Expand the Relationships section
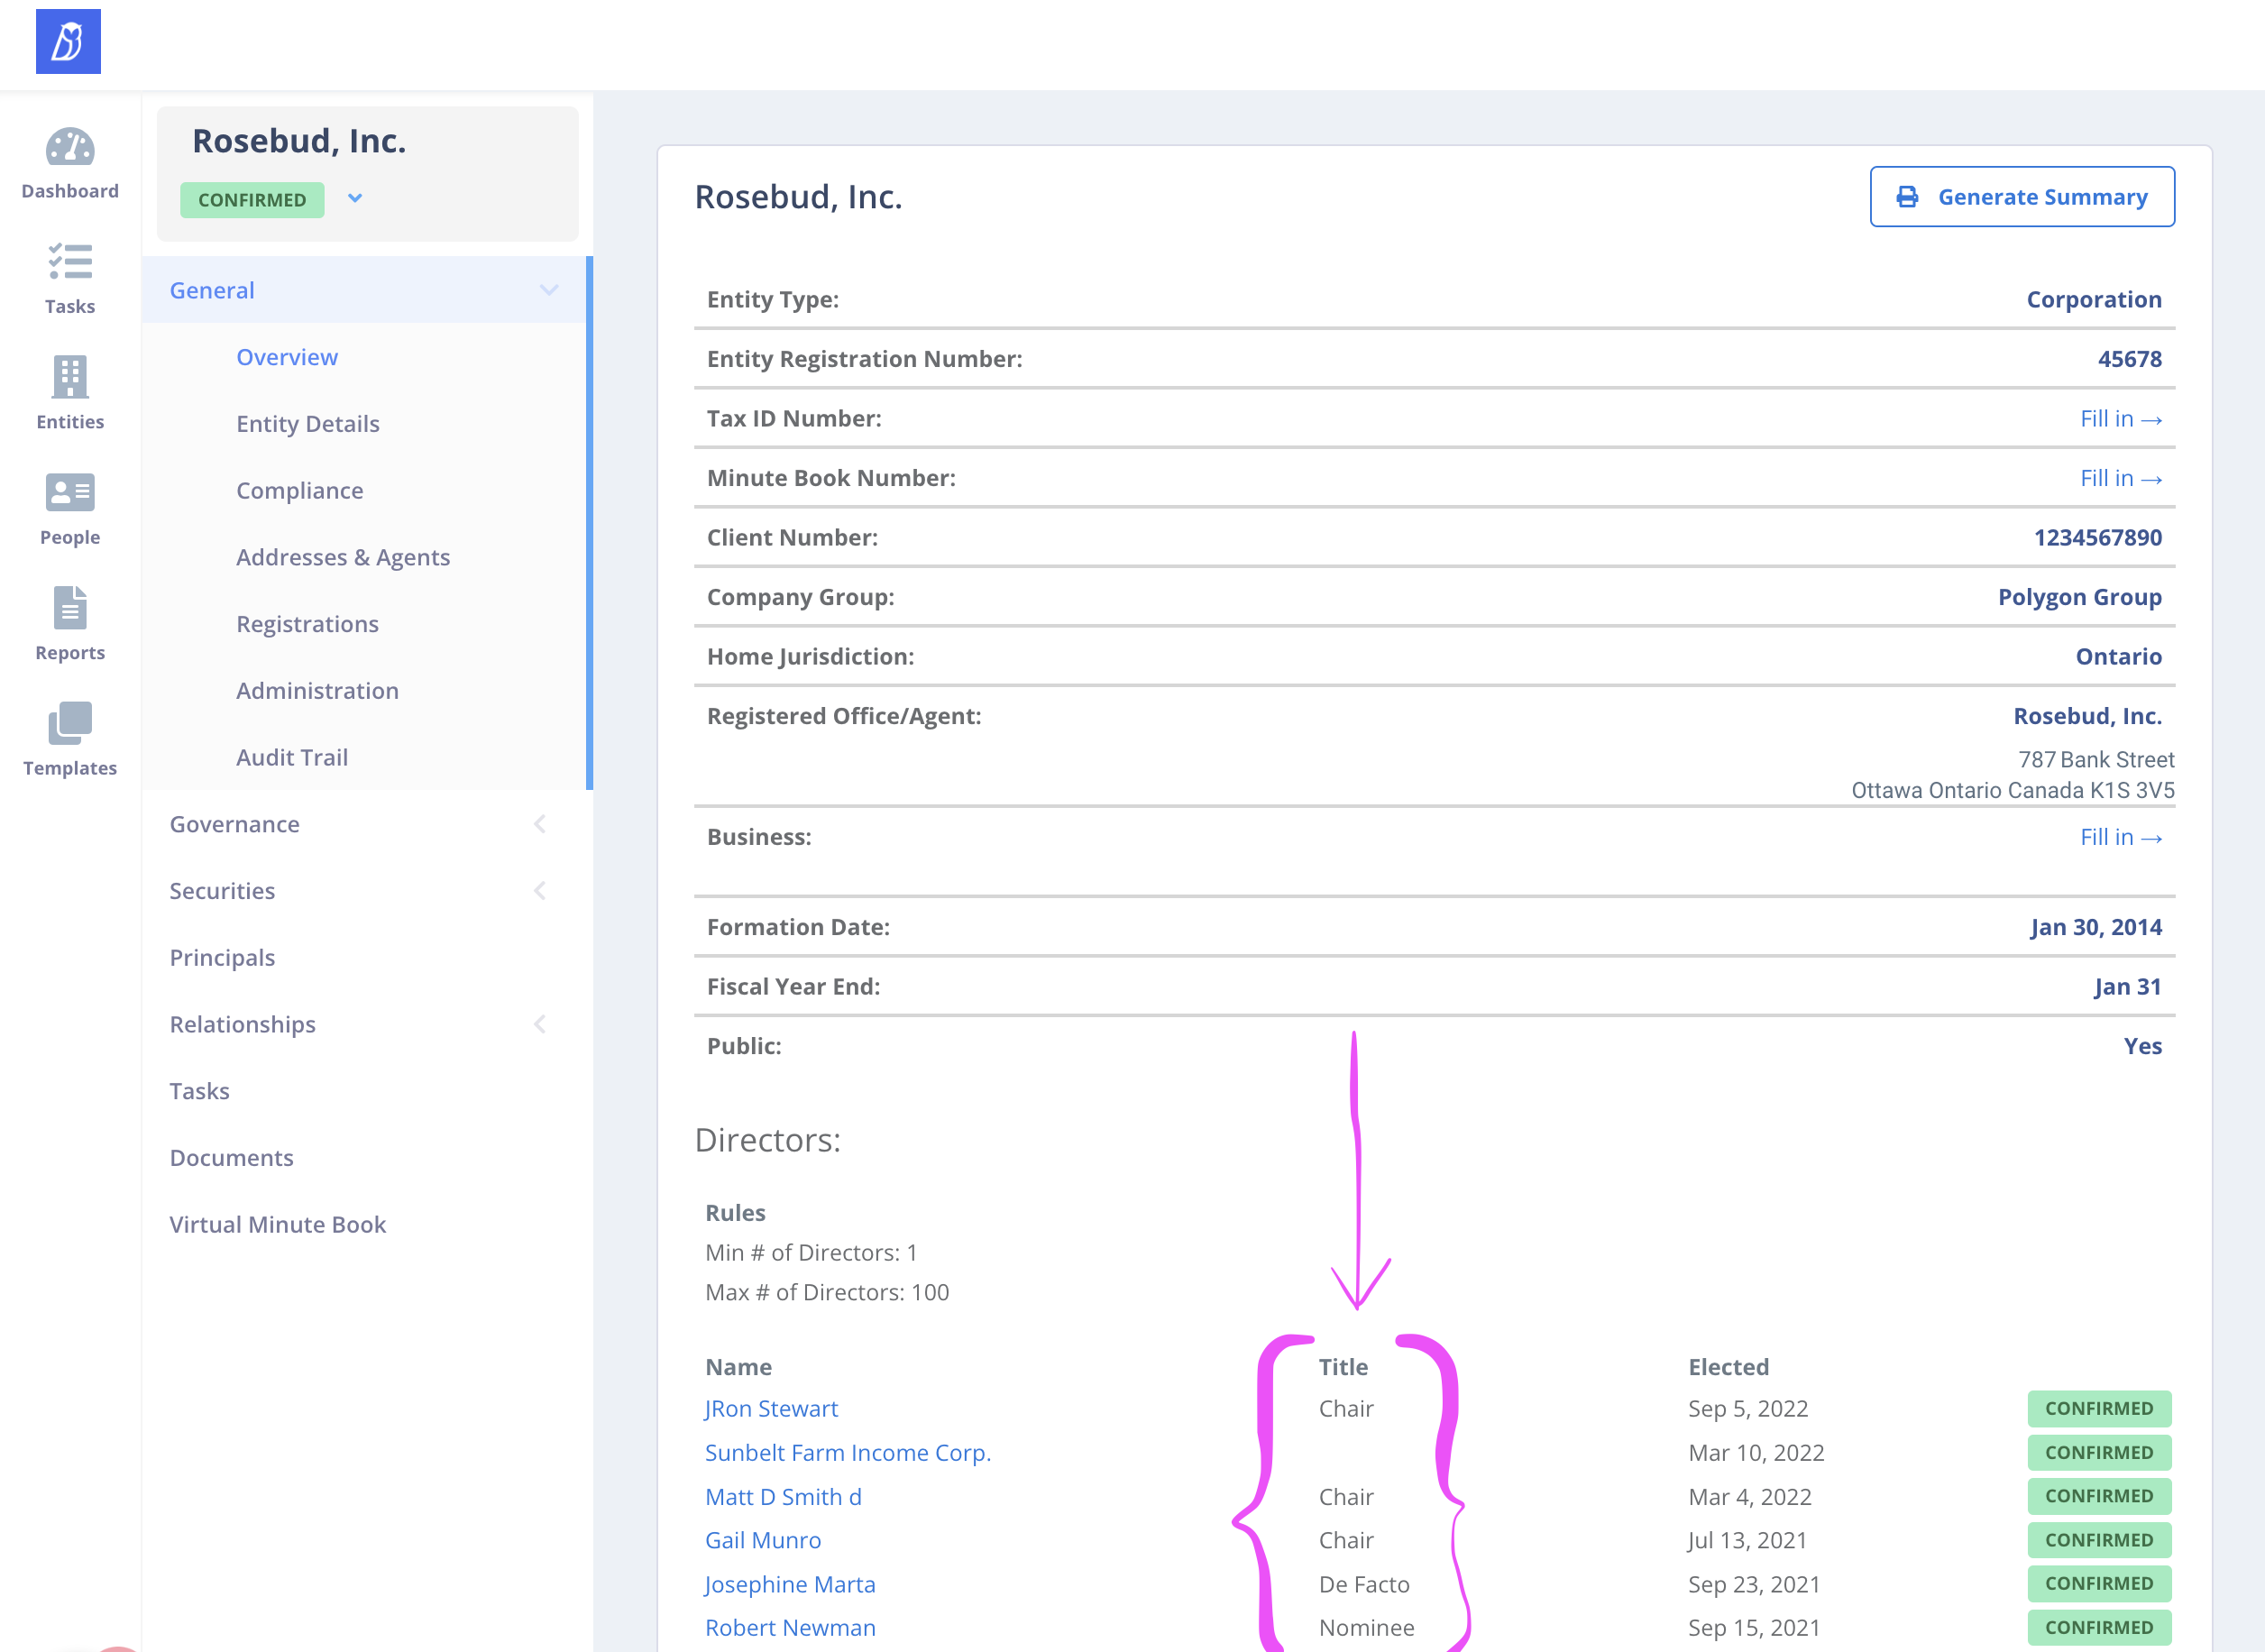The image size is (2265, 1652). 540,1024
